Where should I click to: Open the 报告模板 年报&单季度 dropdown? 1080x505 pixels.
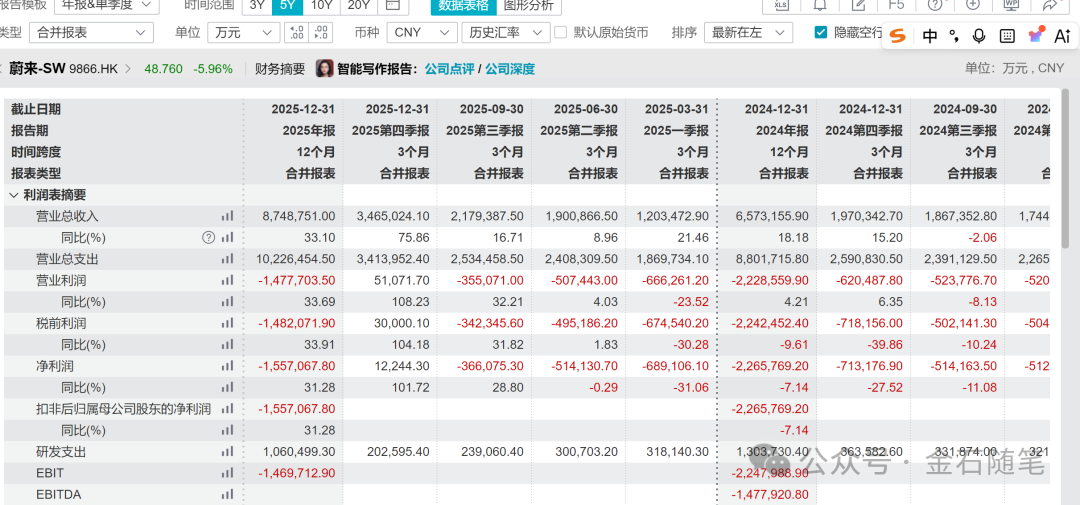point(106,5)
